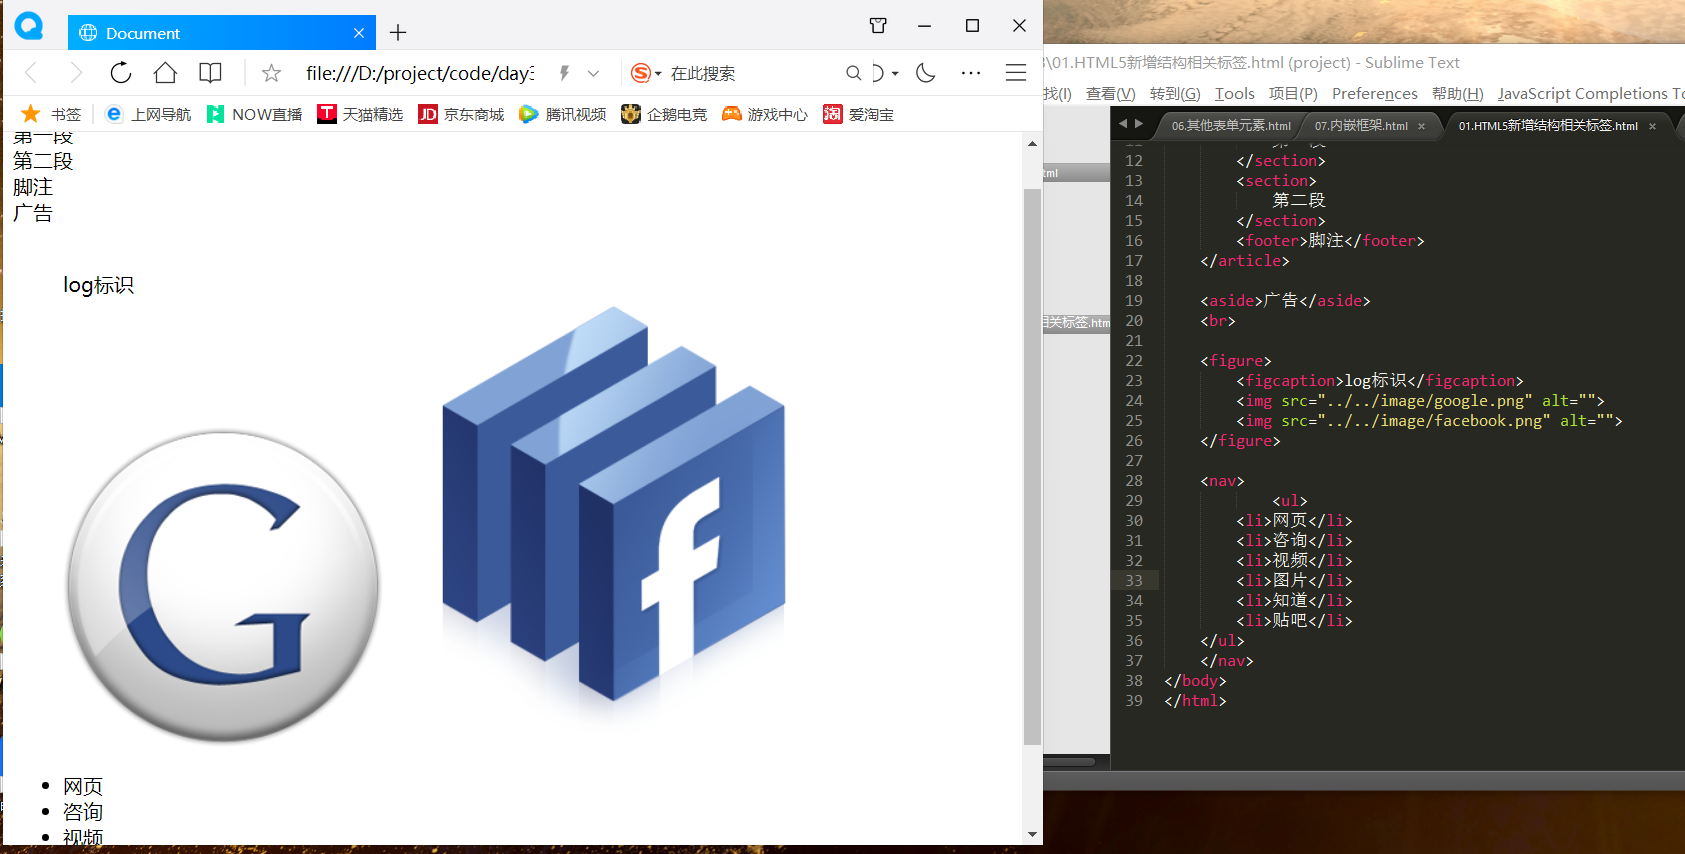The height and width of the screenshot is (854, 1685).
Task: Switch to 07.内嵌框架.html tab
Action: 1361,126
